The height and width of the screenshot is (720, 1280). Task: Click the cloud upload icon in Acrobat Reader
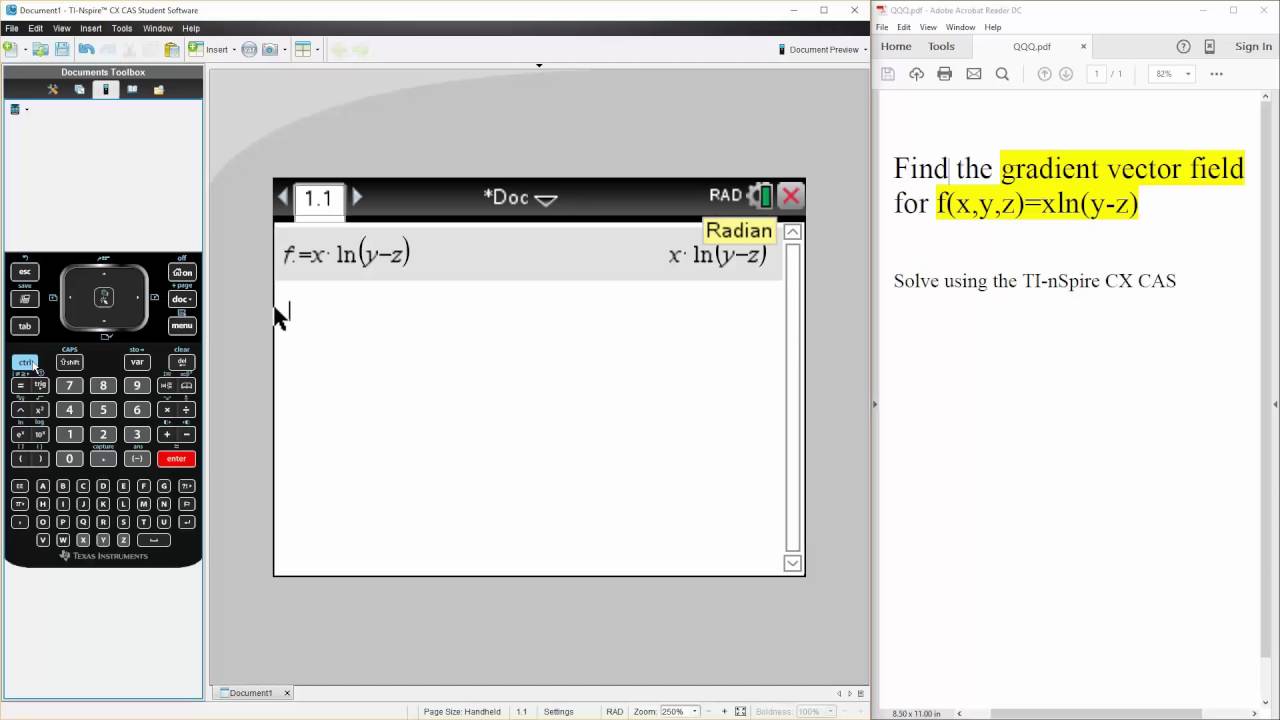click(x=916, y=74)
